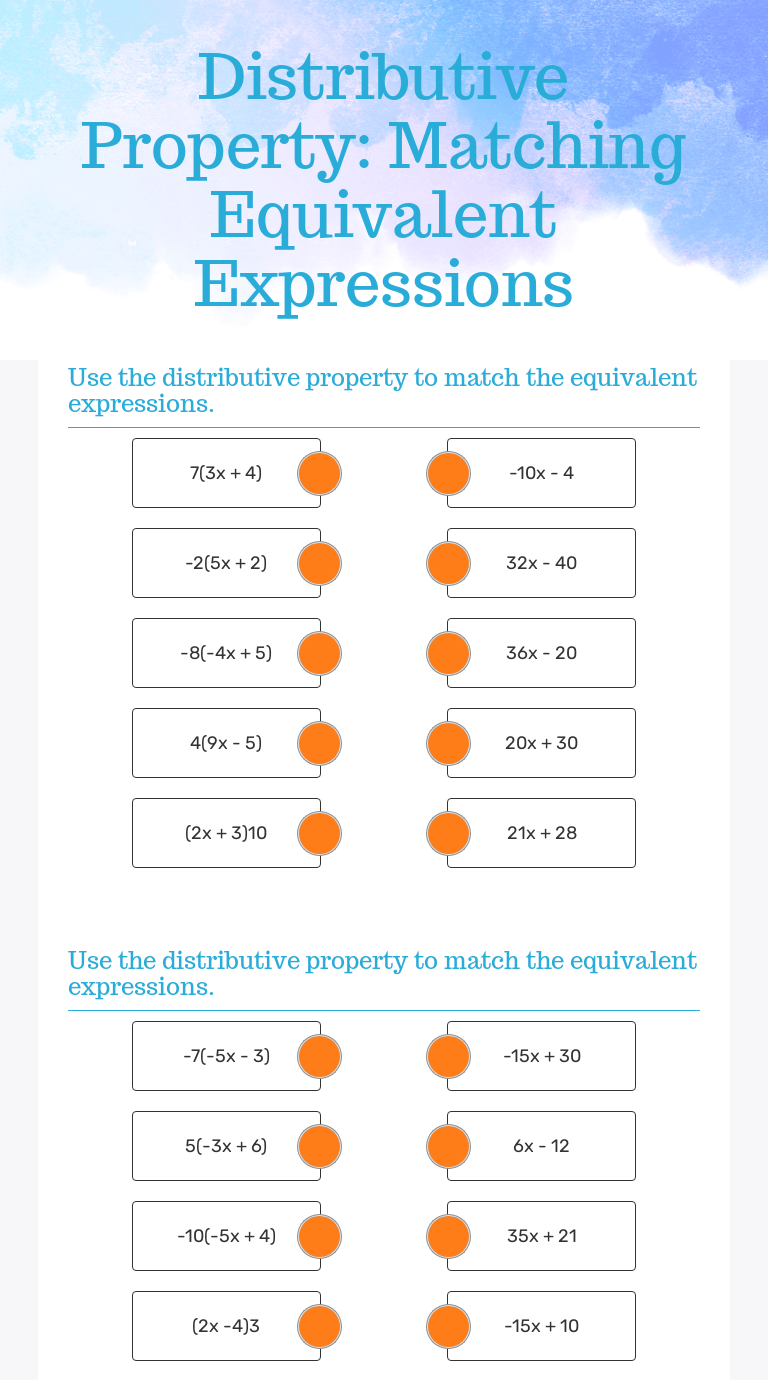Click the orange dot for 35x + 21
This screenshot has height=1380, width=768.
pyautogui.click(x=448, y=1236)
